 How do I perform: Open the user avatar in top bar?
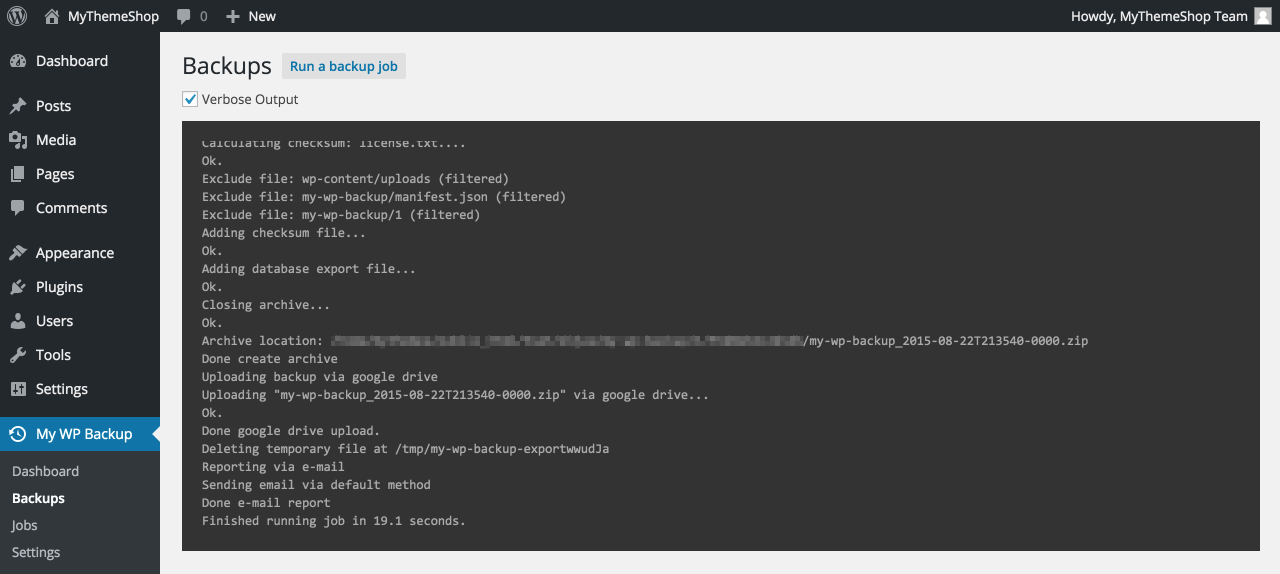click(x=1263, y=16)
